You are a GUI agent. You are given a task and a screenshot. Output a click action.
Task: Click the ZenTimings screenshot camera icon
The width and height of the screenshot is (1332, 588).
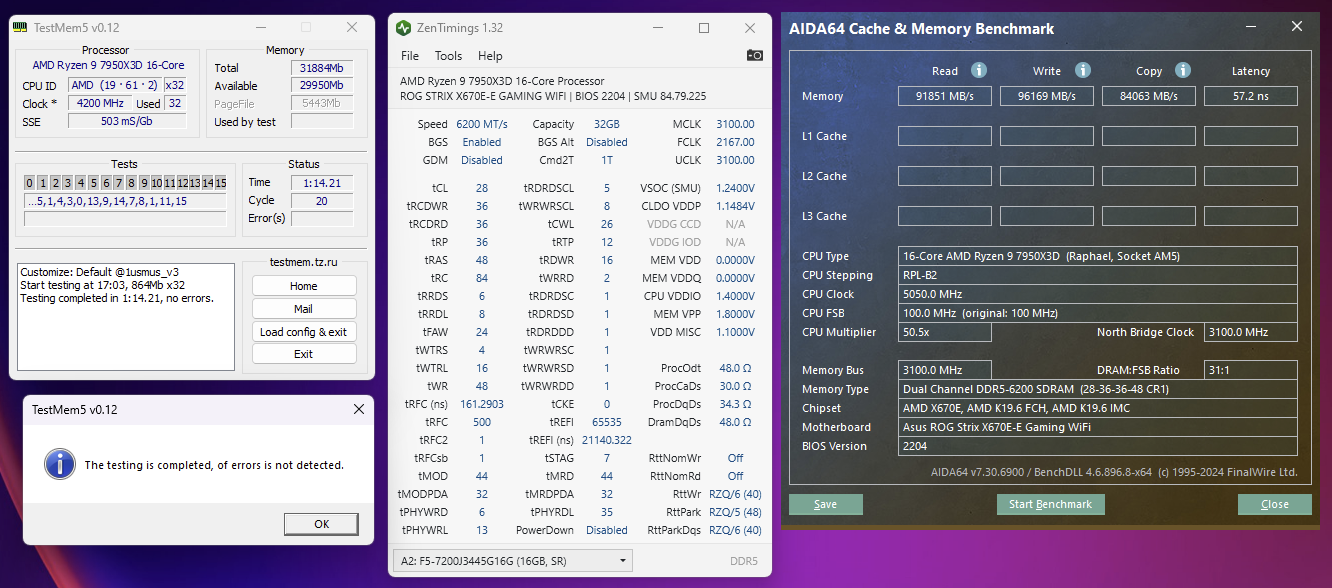click(755, 55)
